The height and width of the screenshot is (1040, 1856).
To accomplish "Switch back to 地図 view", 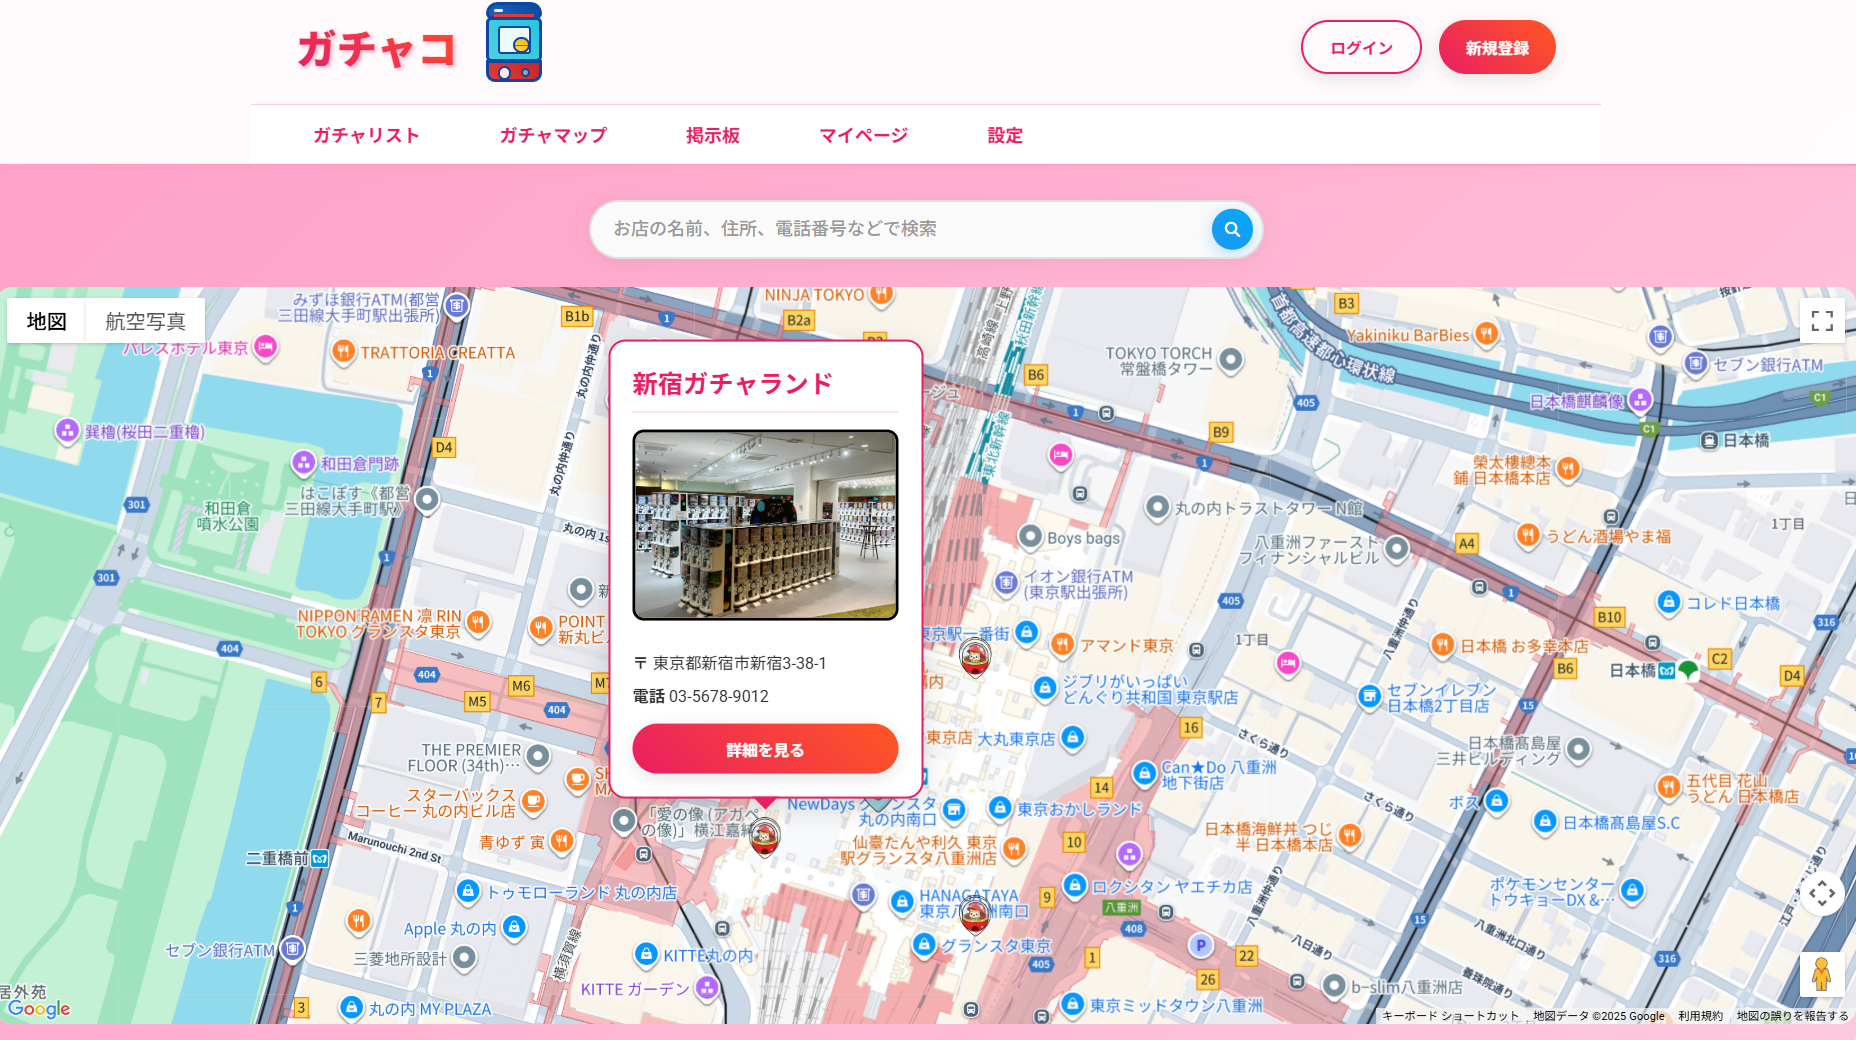I will pyautogui.click(x=46, y=320).
